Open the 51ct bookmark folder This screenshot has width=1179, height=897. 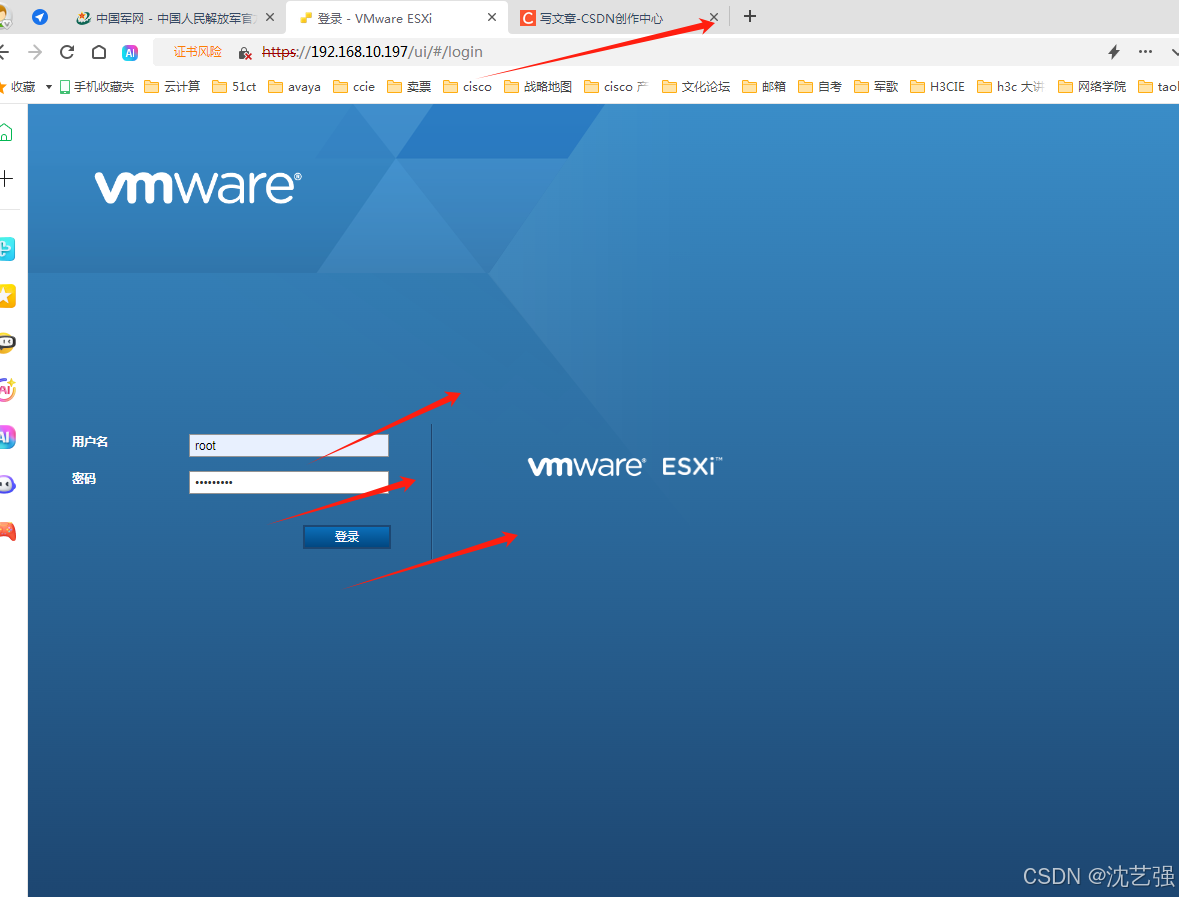(x=234, y=87)
